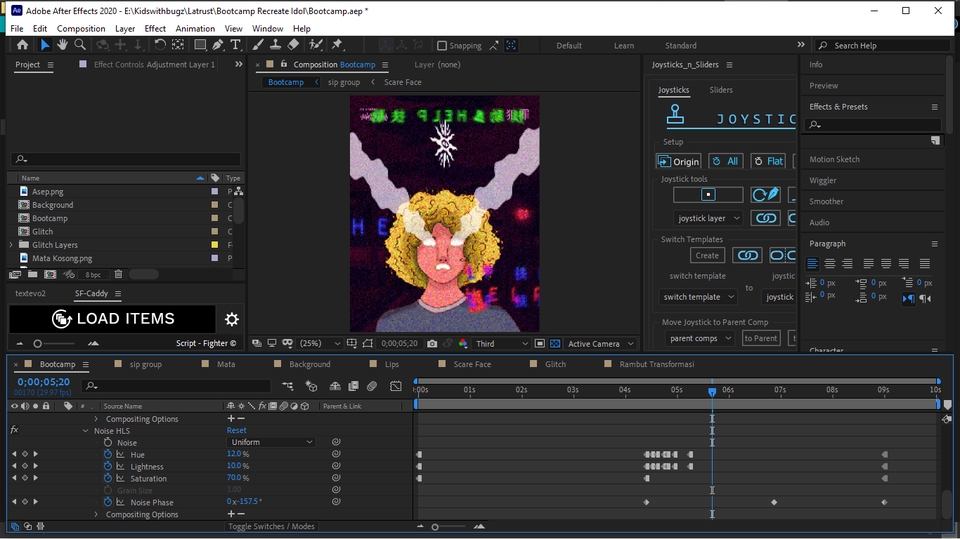
Task: Open the joystick layer dropdown
Action: (708, 218)
